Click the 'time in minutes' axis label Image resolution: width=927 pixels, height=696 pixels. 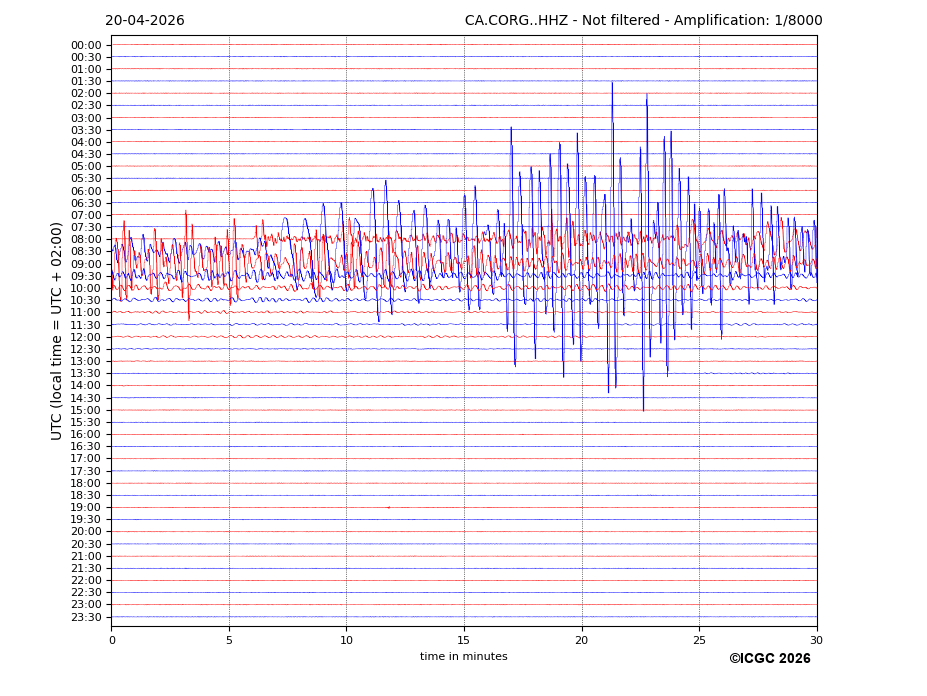[x=463, y=657]
